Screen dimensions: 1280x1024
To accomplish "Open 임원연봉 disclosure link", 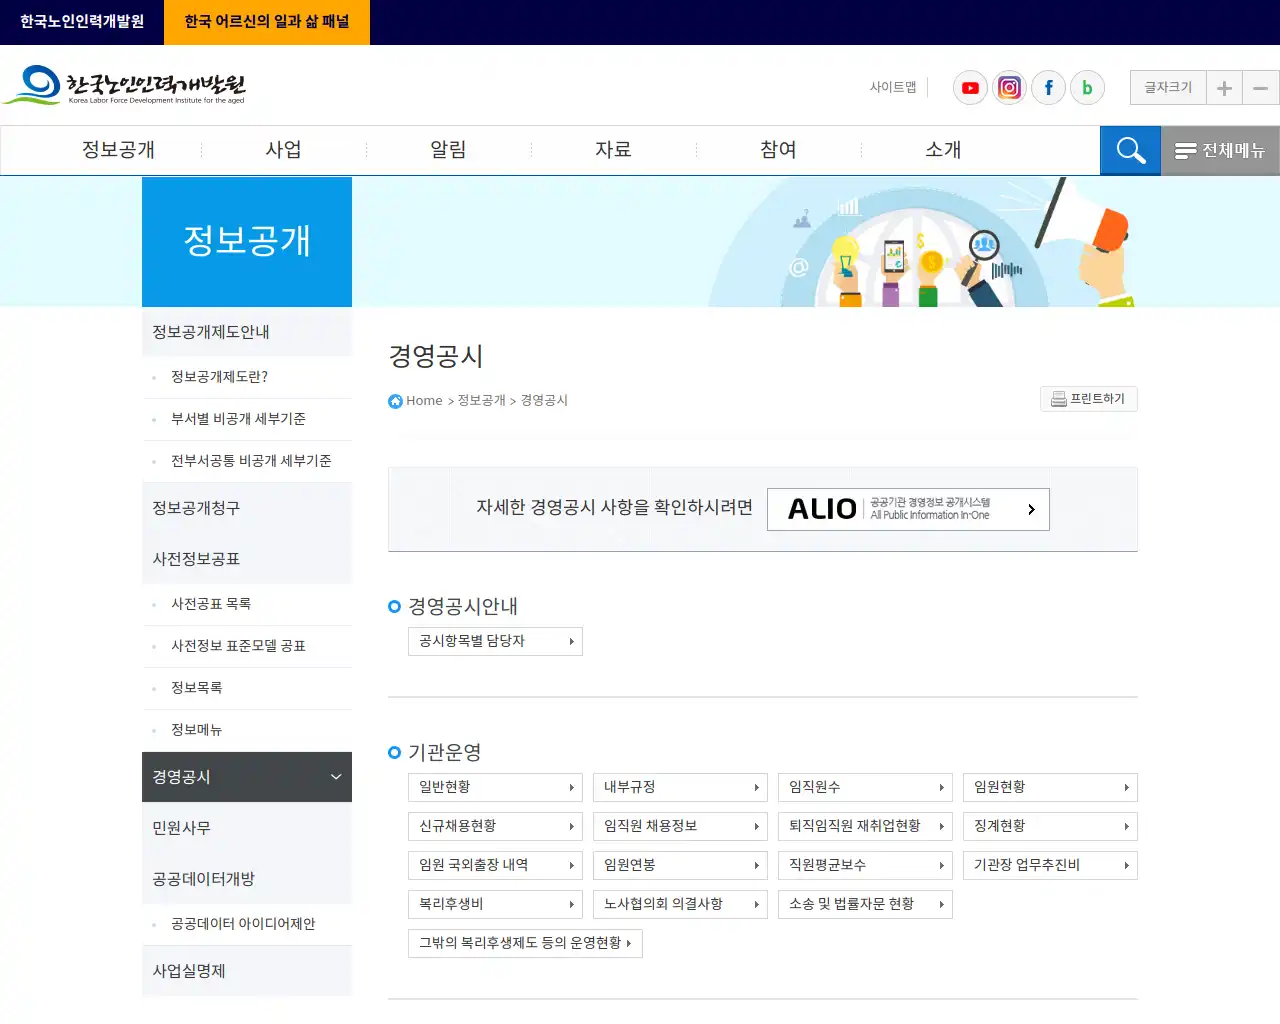I will [x=680, y=865].
